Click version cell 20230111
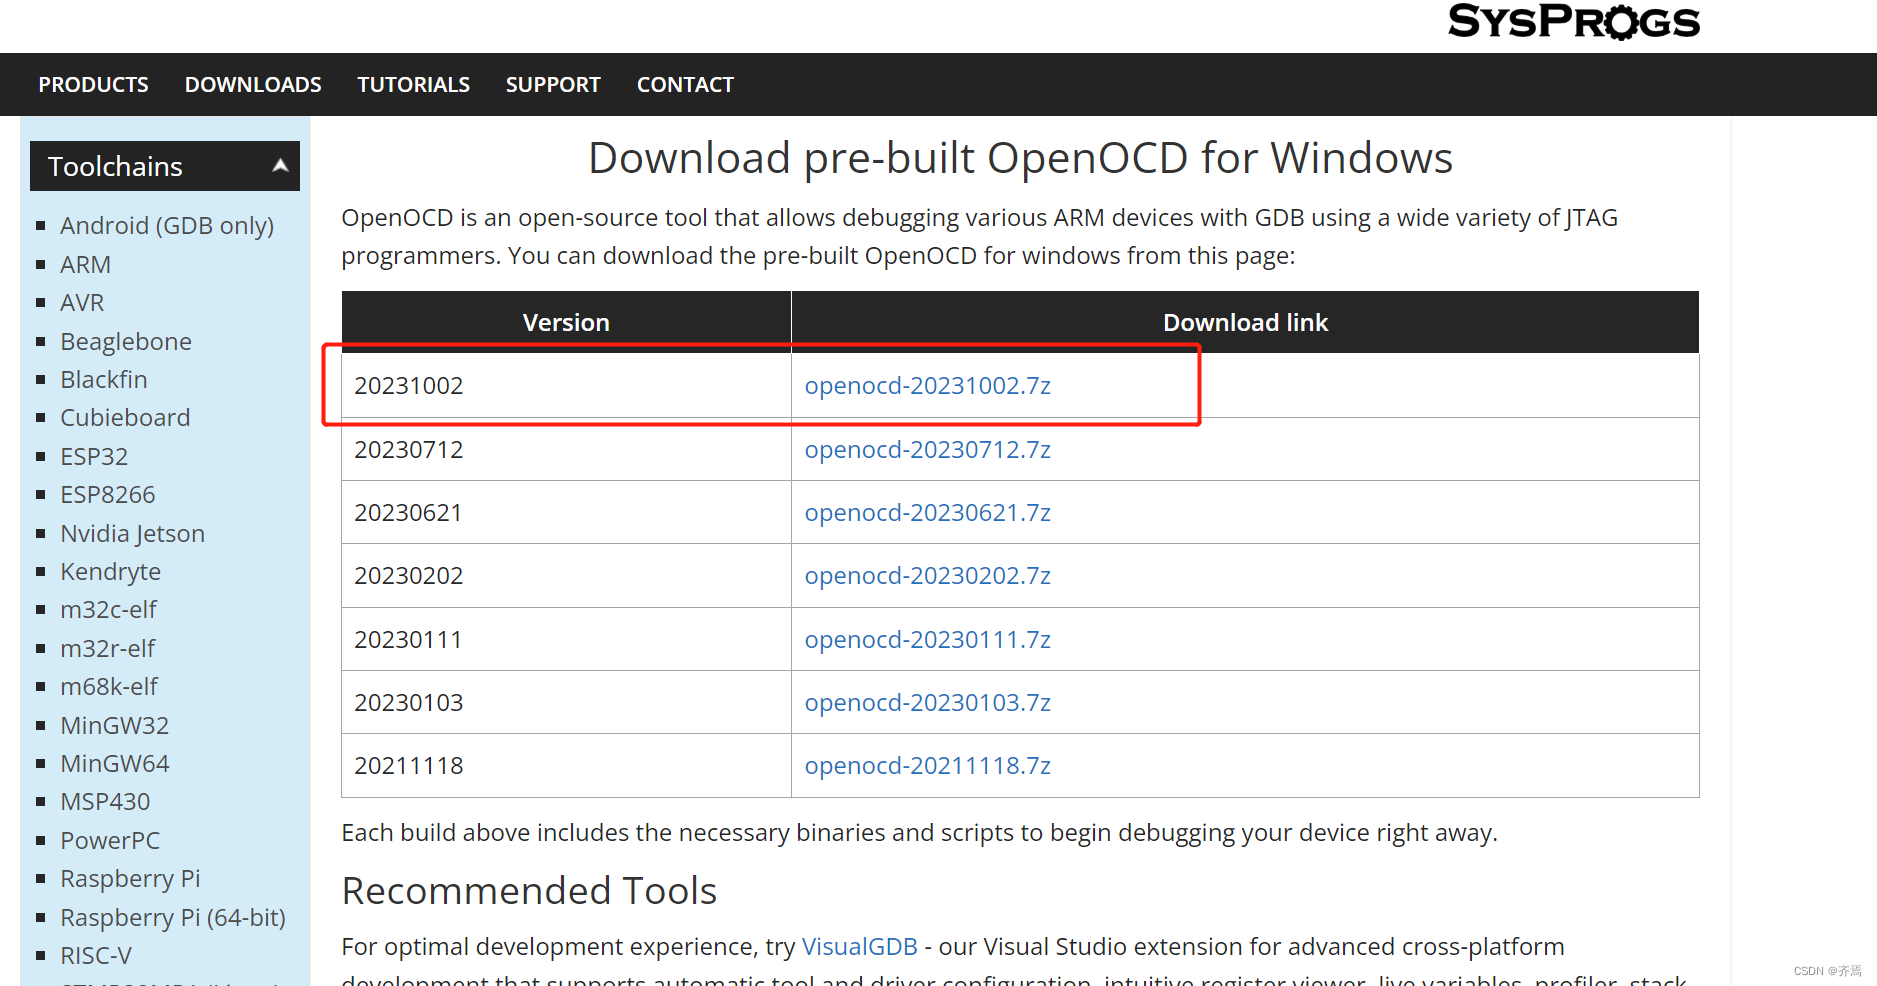Screen dimensions: 1877x986 [566, 640]
